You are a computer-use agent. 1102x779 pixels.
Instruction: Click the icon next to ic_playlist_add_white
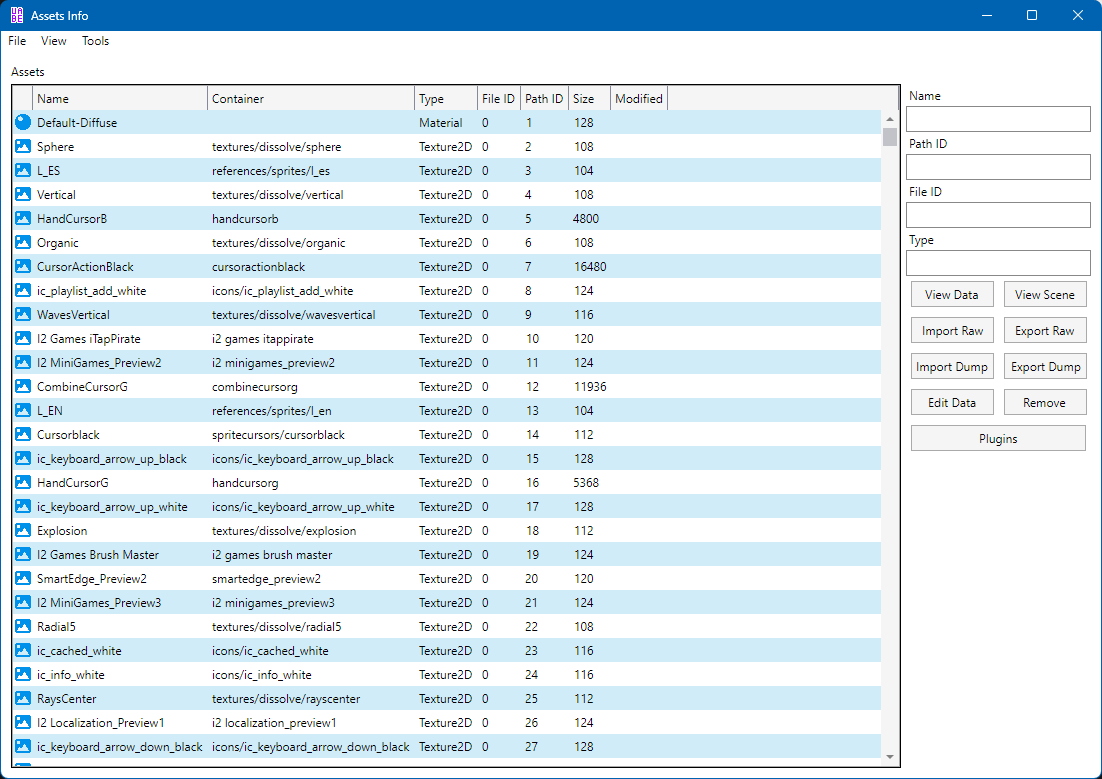[x=23, y=290]
